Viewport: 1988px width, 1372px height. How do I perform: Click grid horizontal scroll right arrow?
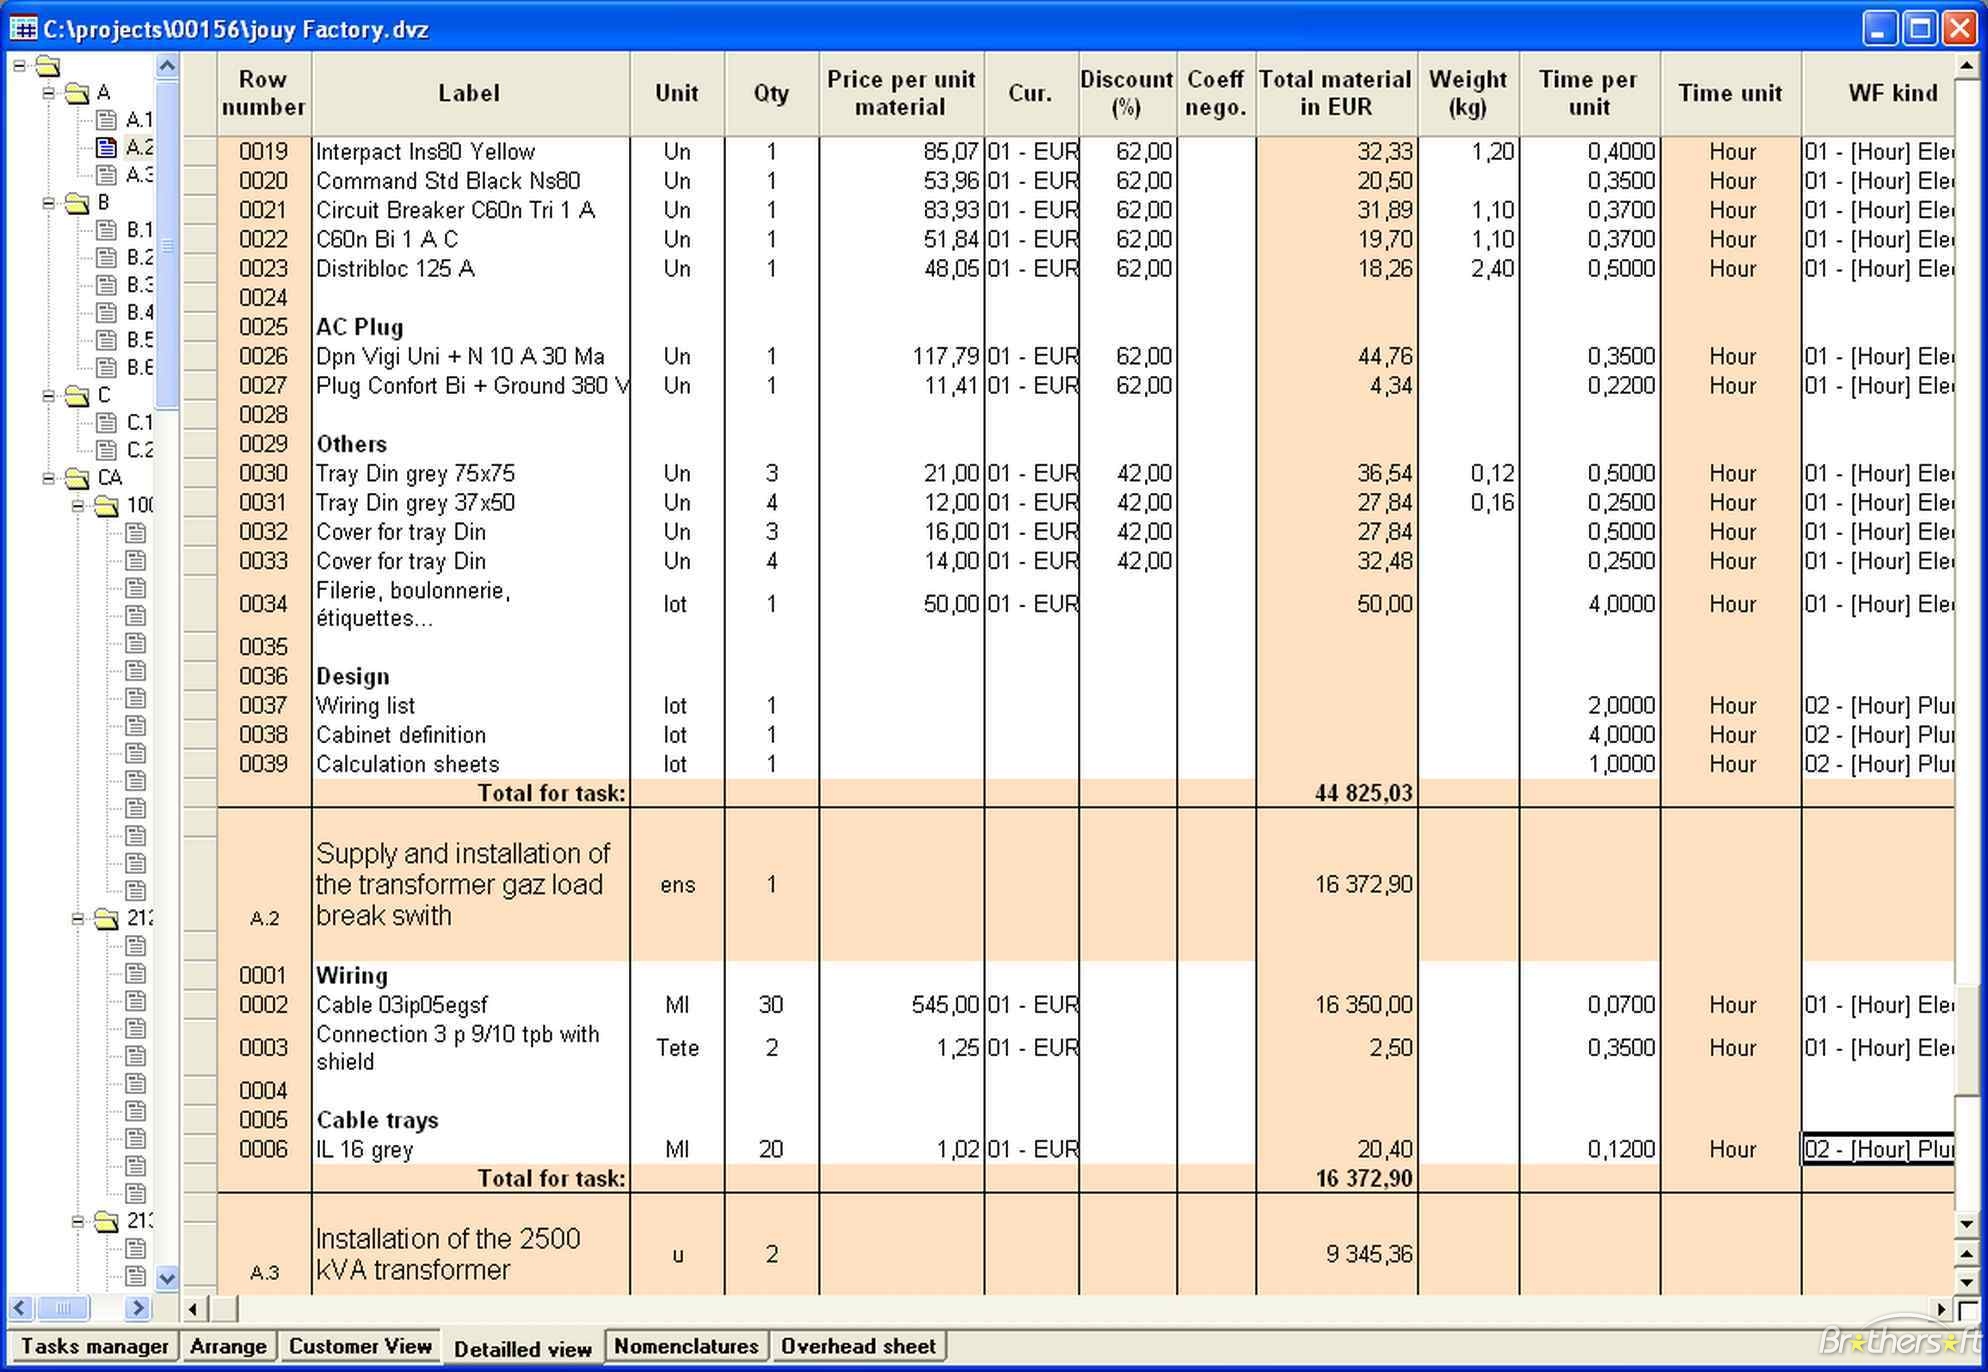1942,1308
